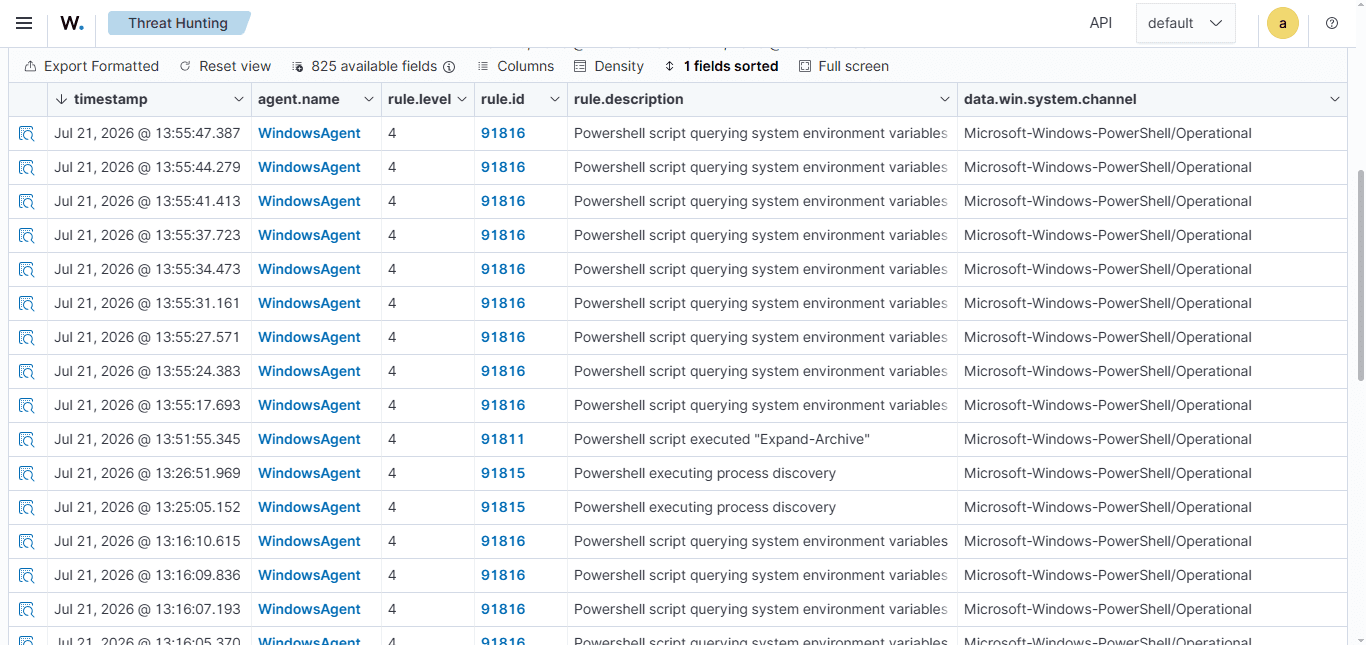
Task: Click the agent.name column header label
Action: (x=299, y=99)
